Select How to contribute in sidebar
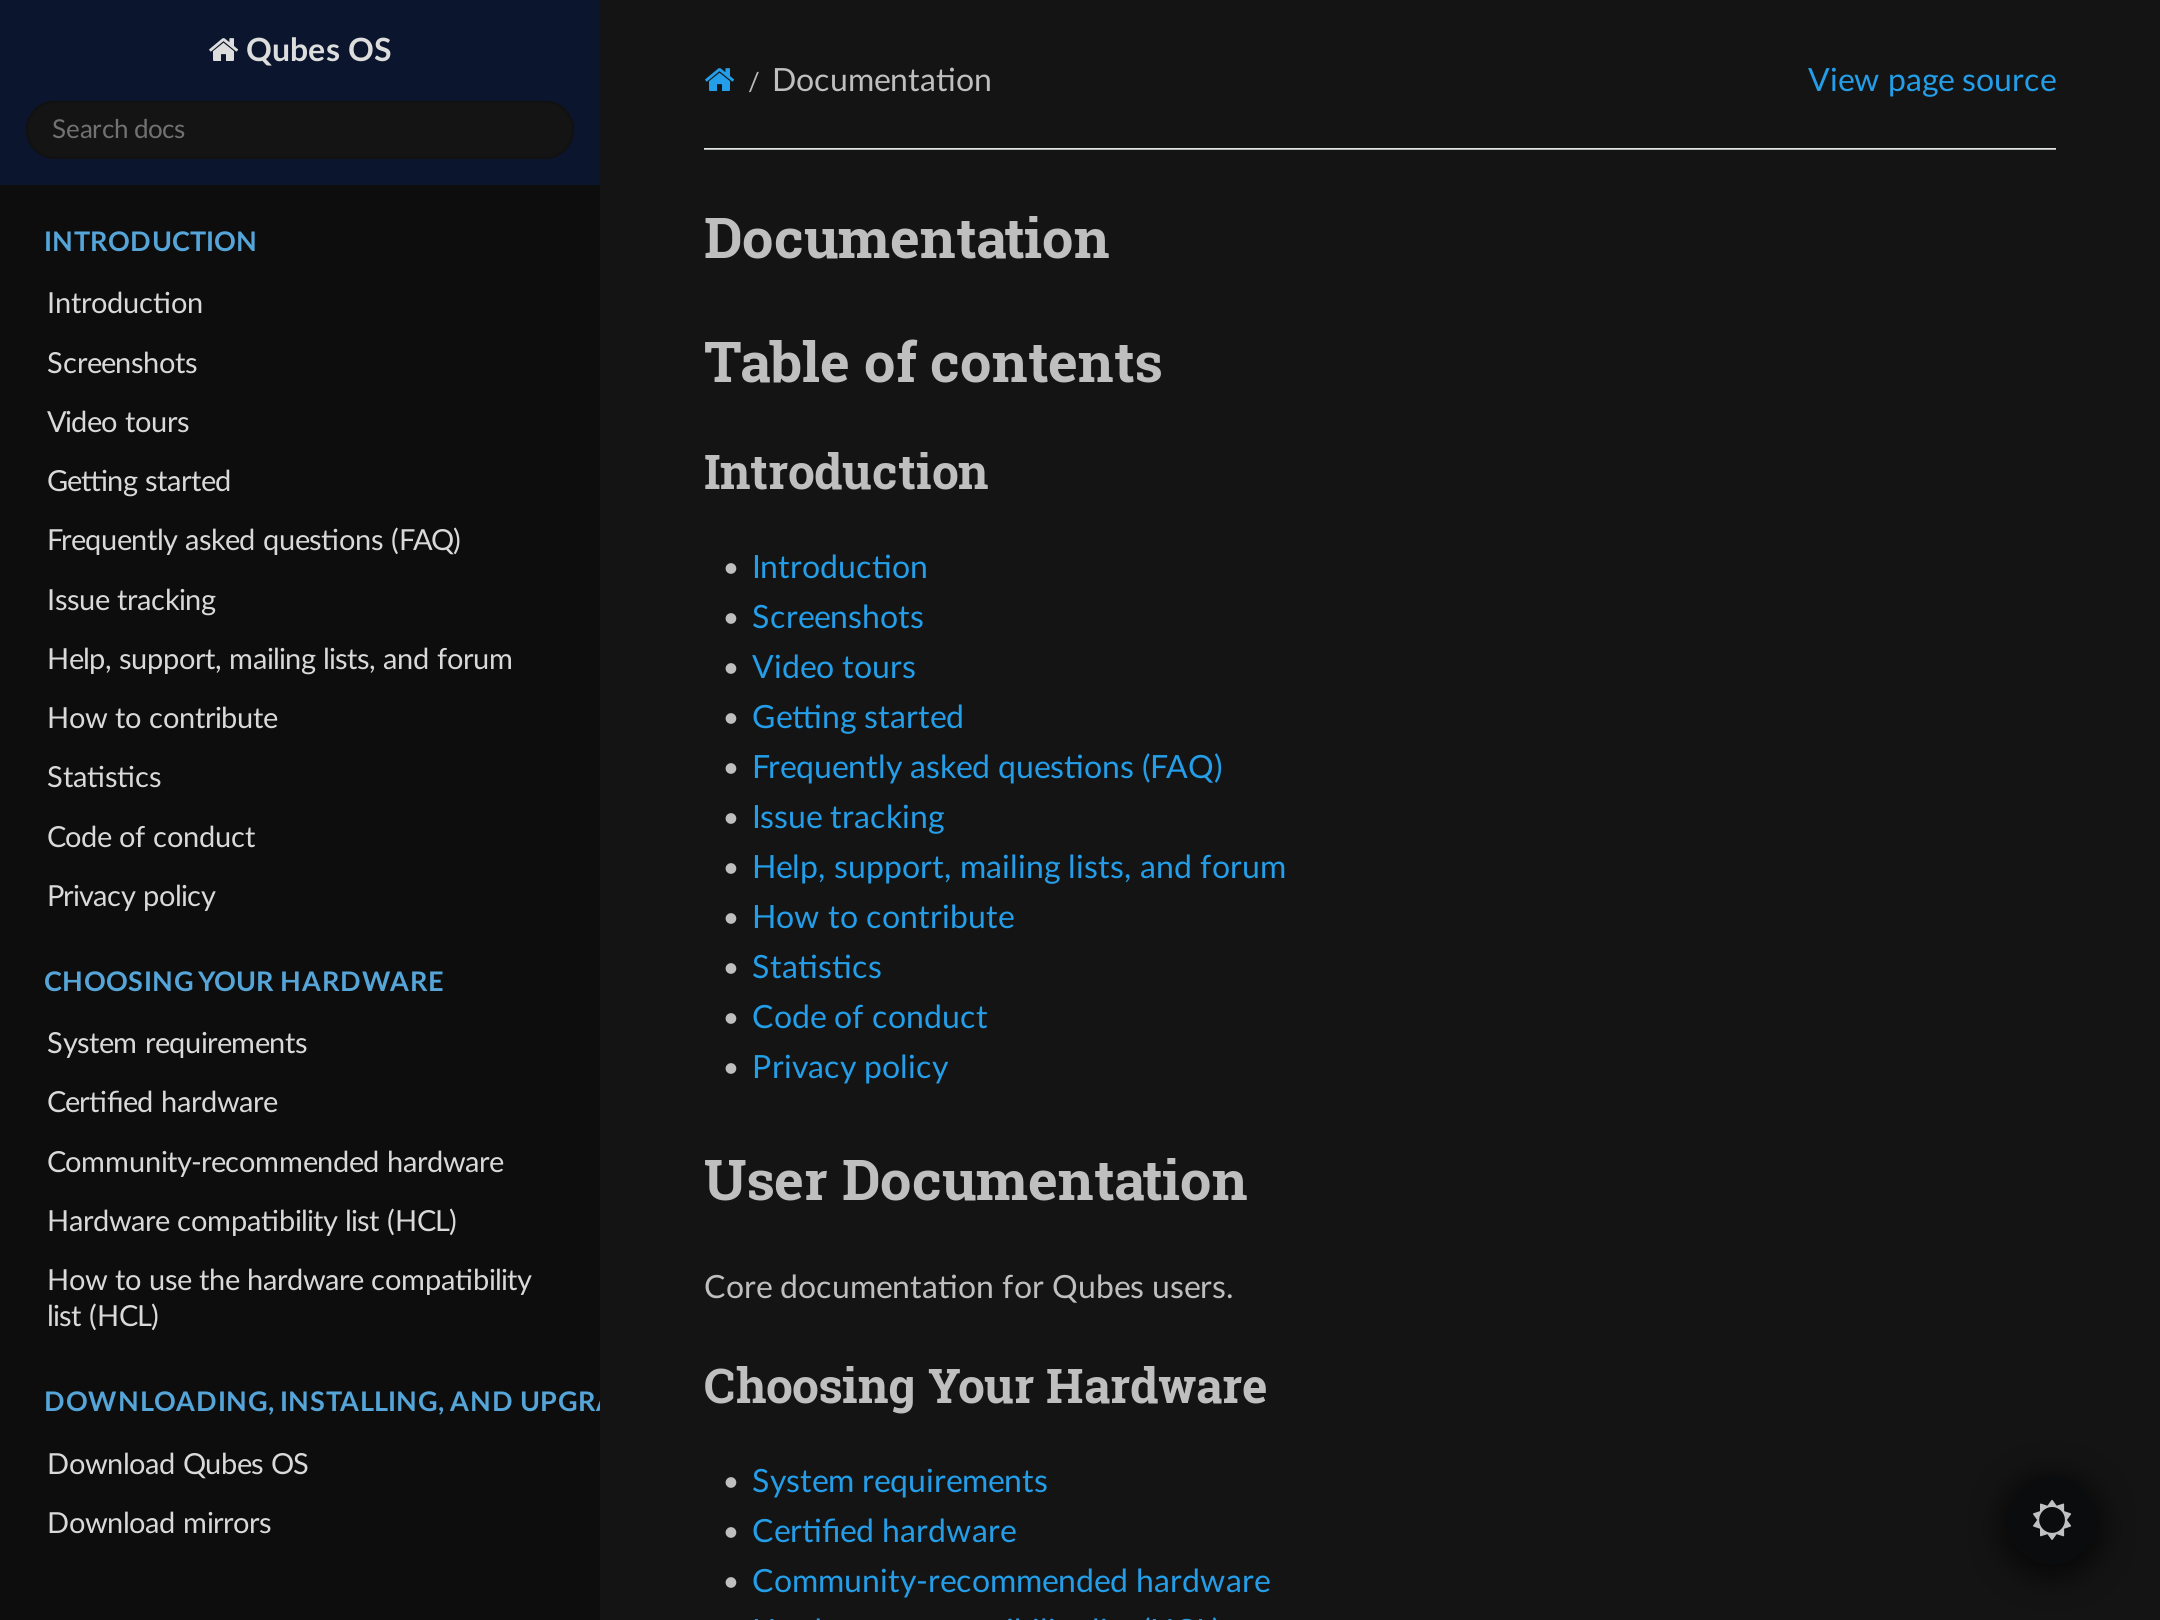2160x1620 pixels. coord(162,718)
